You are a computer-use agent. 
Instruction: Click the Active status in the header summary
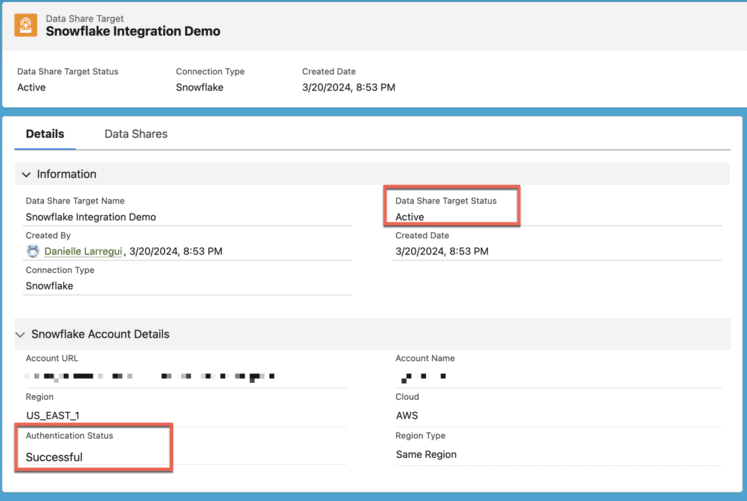pyautogui.click(x=31, y=88)
